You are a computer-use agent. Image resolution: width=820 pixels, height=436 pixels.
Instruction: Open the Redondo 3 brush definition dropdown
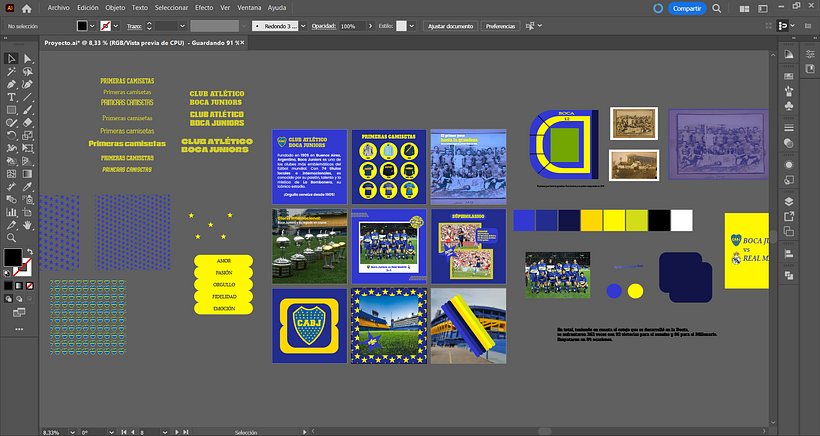(x=303, y=26)
